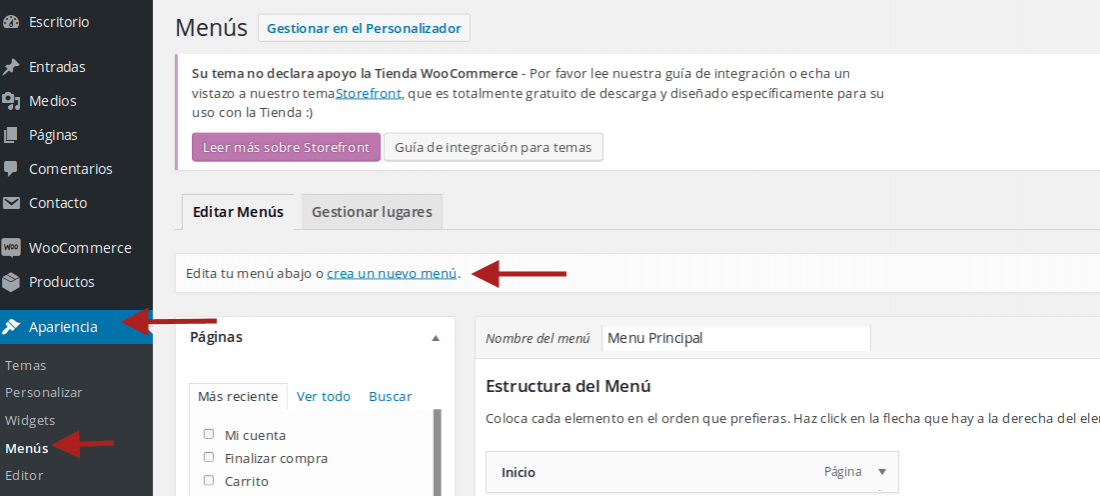This screenshot has height=496, width=1100.
Task: Click the Páginas pages icon
Action: click(11, 135)
